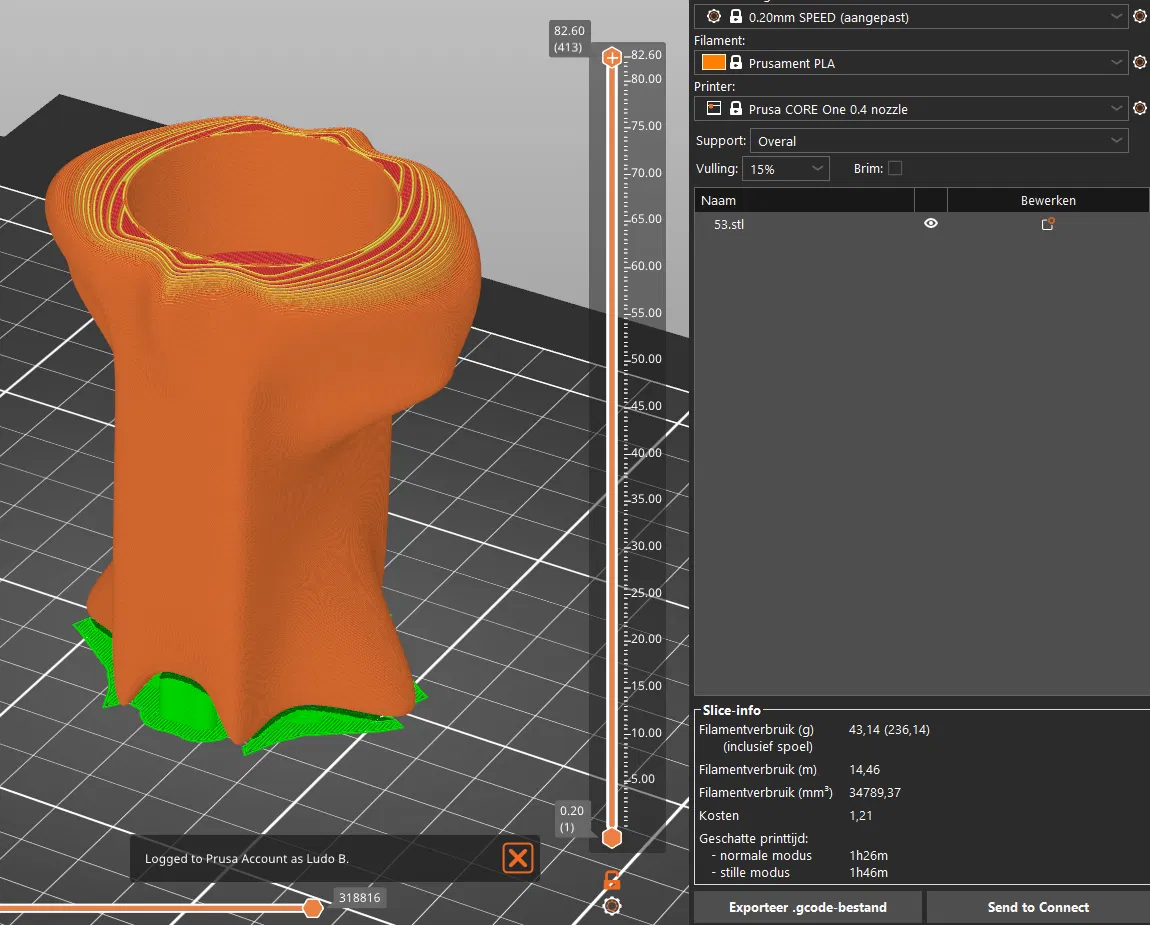Click the top layer slider plus handle

(612, 57)
